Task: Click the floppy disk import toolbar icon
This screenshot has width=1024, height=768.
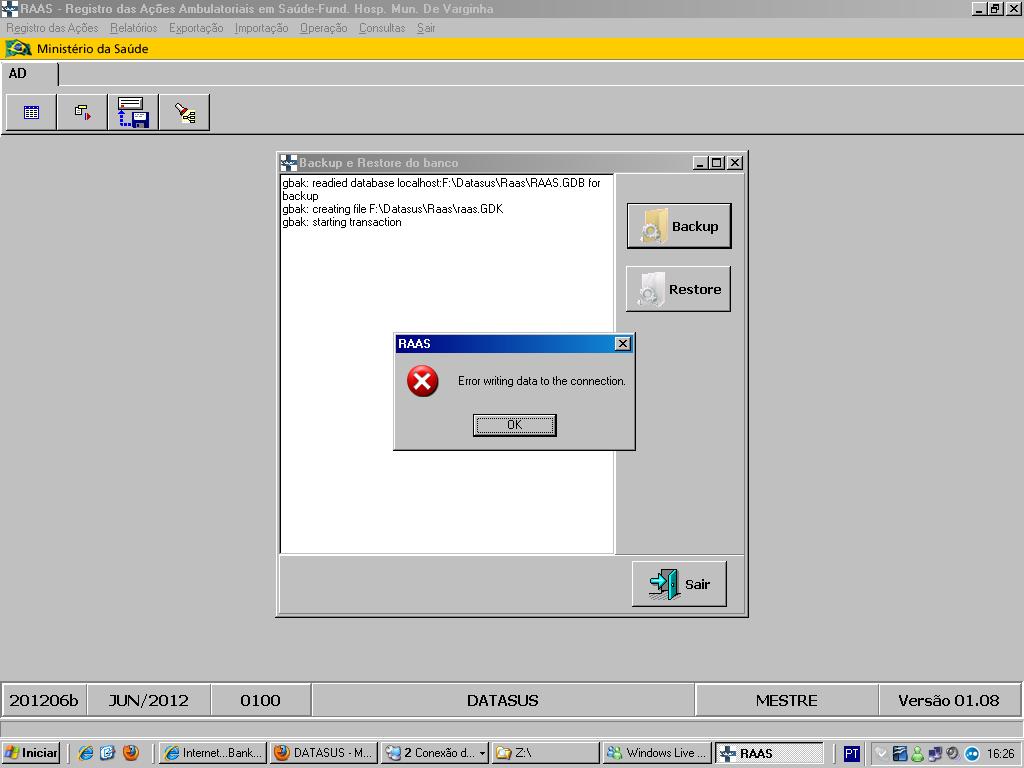Action: point(133,113)
